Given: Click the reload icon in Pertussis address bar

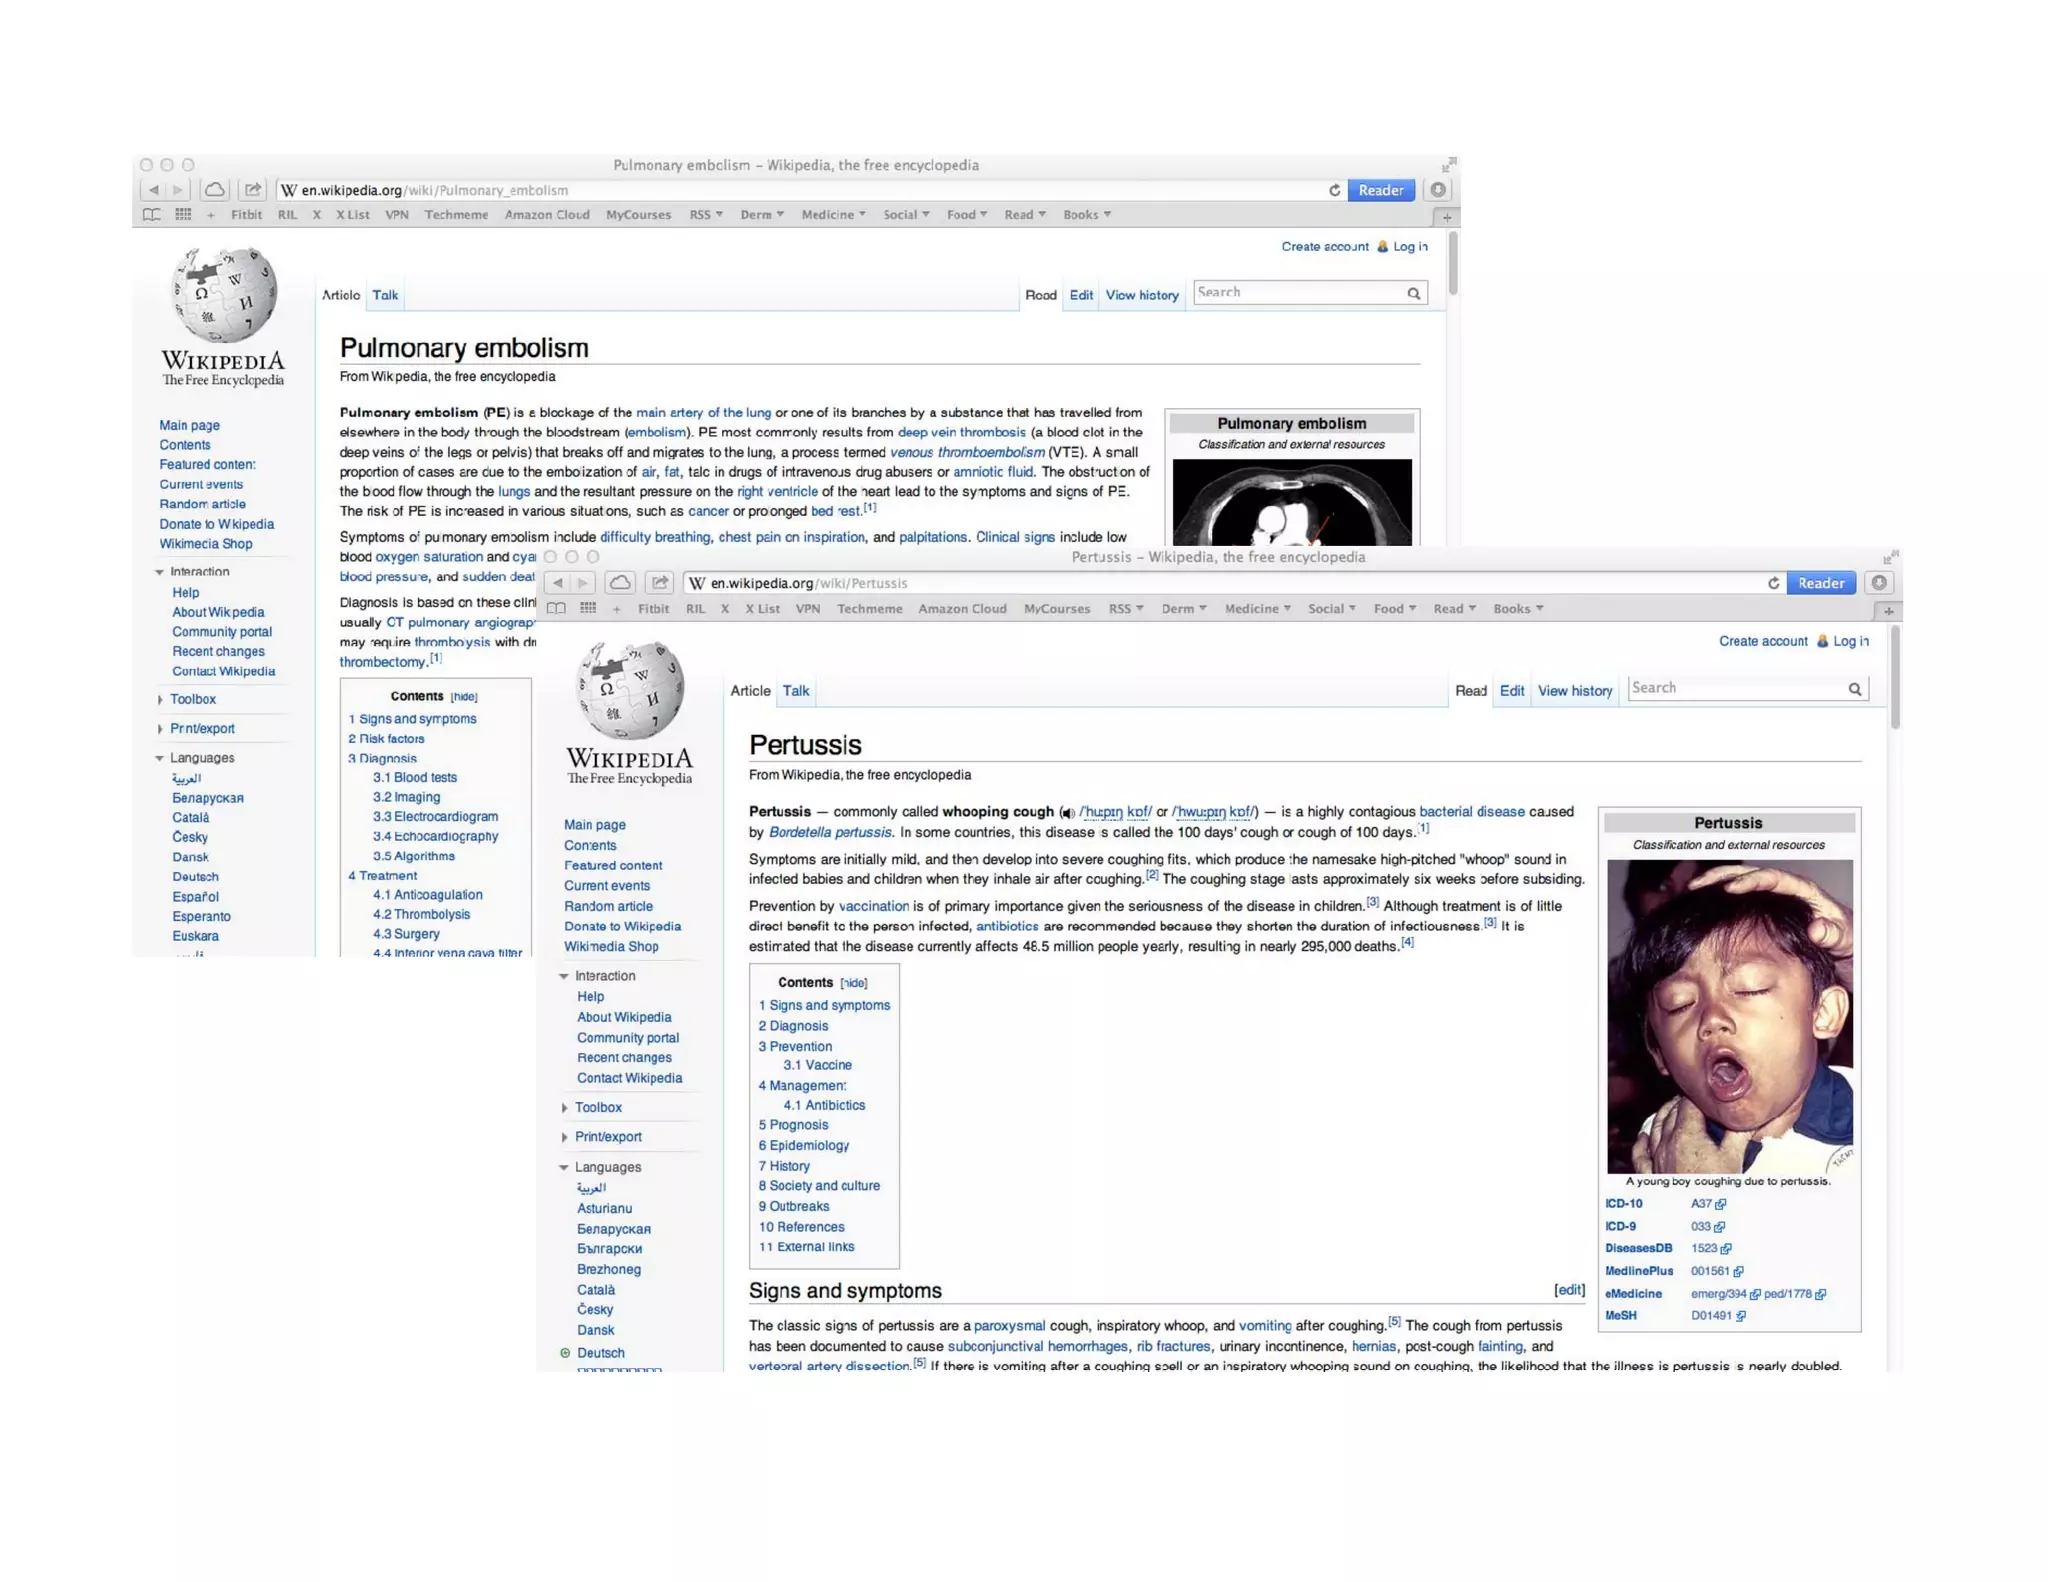Looking at the screenshot, I should (1773, 583).
